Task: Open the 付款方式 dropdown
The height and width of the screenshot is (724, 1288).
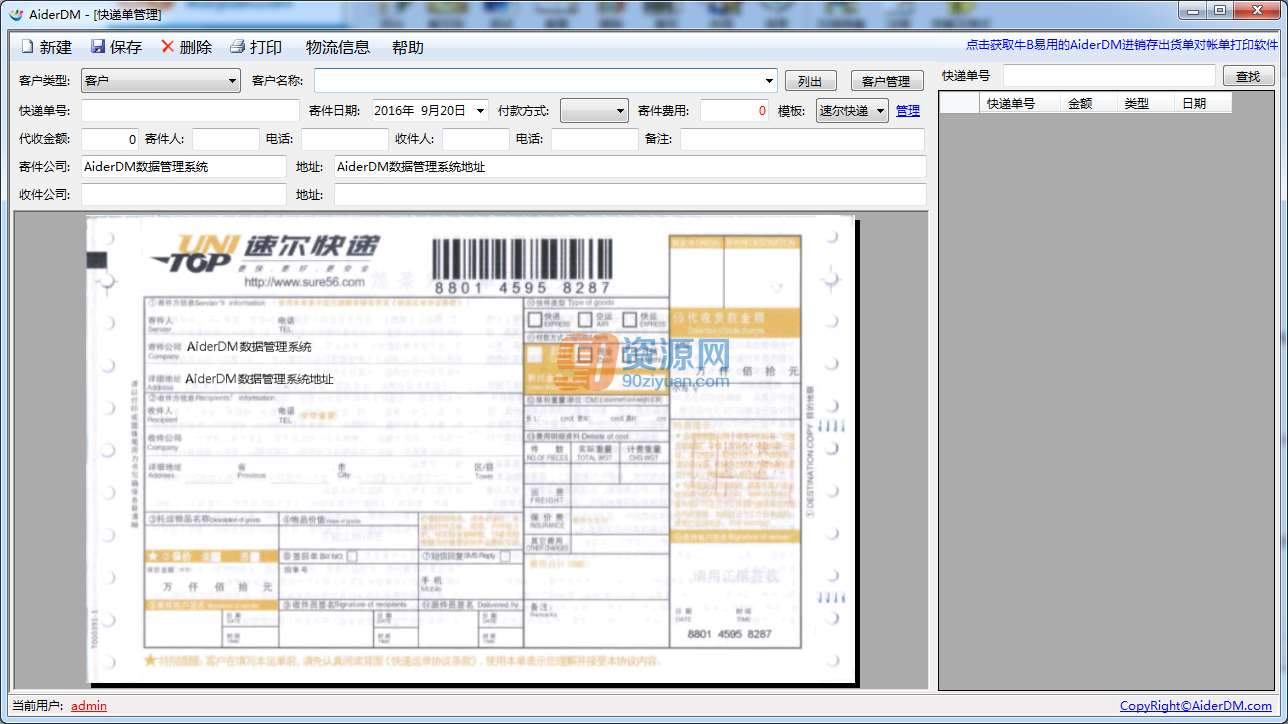Action: [594, 111]
